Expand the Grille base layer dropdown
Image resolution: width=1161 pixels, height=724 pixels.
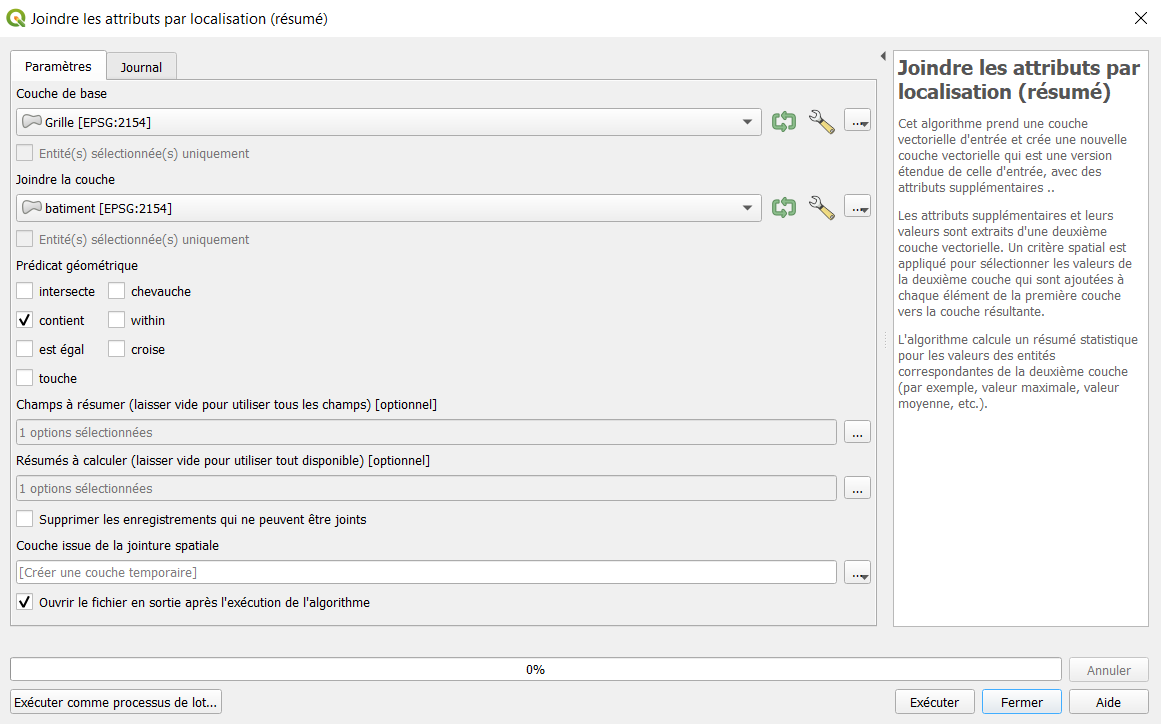click(x=389, y=122)
